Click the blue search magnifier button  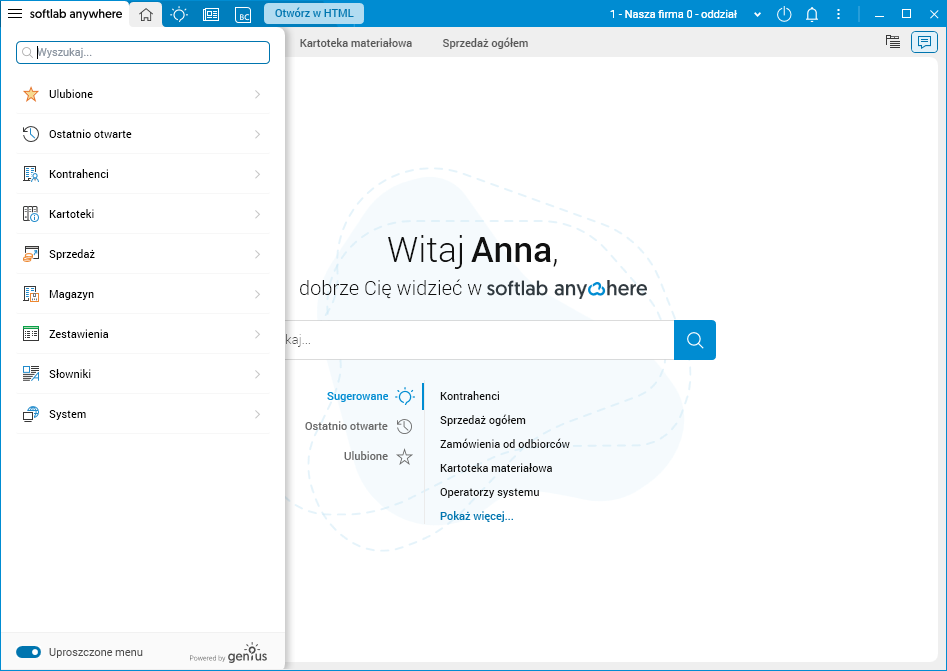click(695, 340)
